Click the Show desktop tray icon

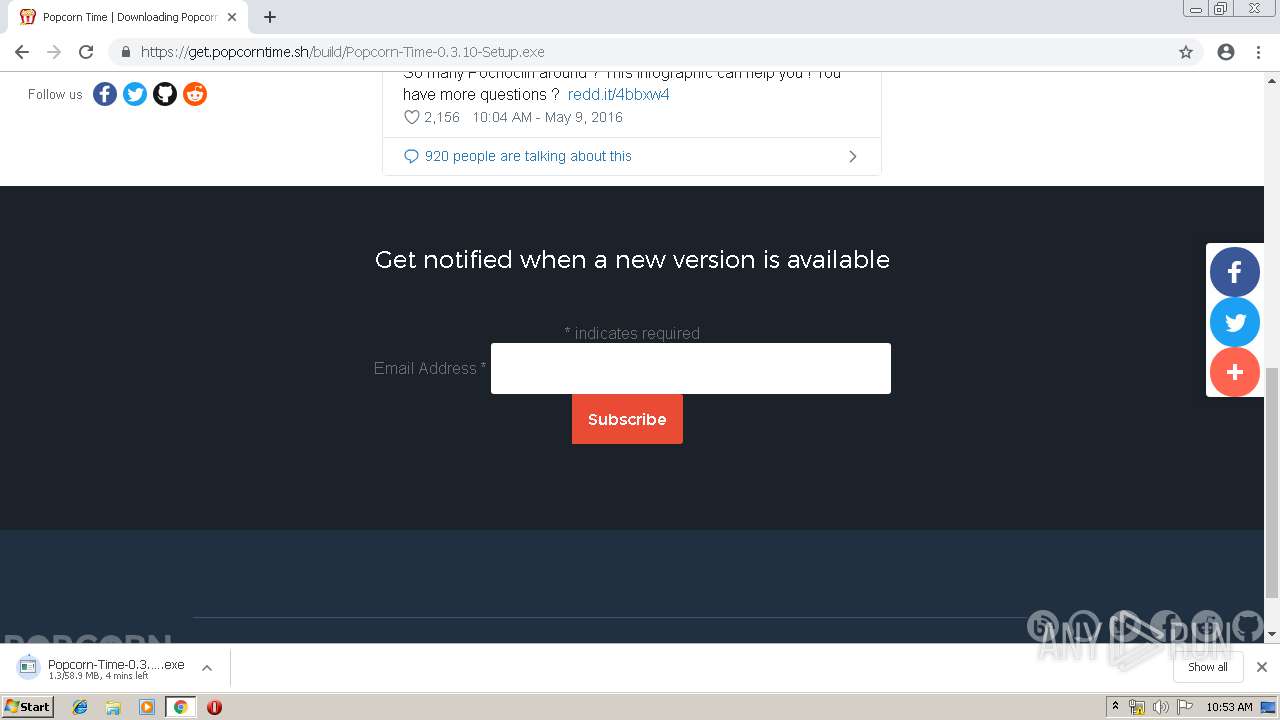[1268, 707]
